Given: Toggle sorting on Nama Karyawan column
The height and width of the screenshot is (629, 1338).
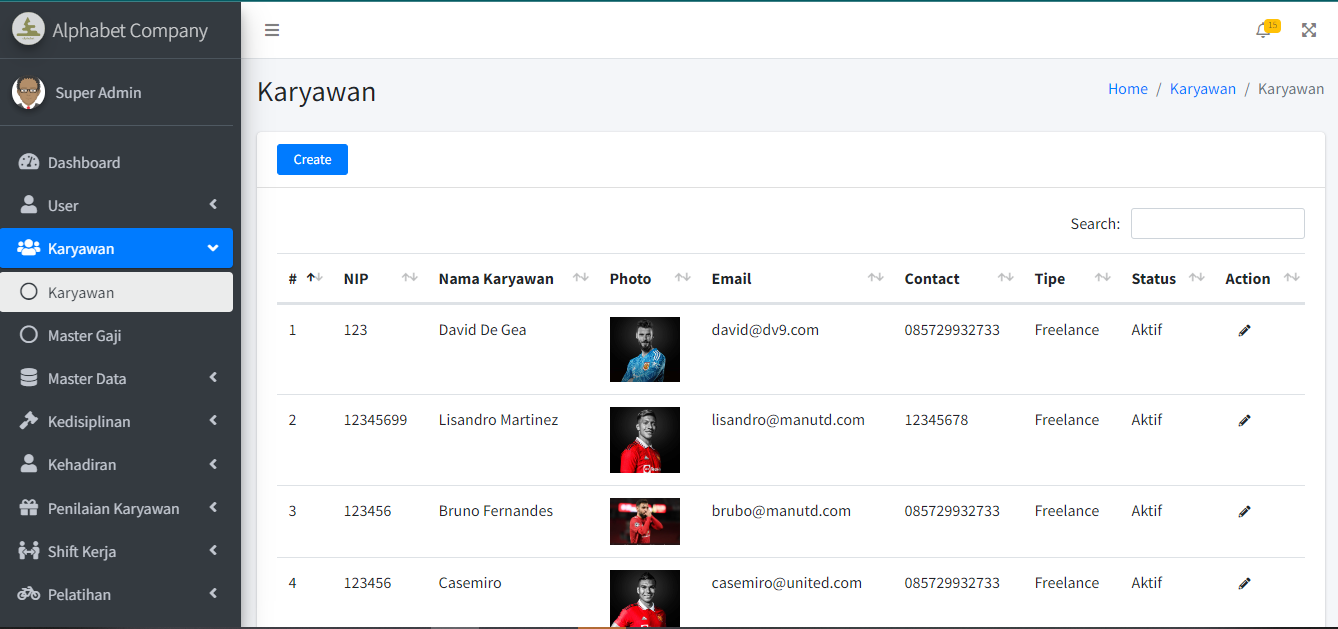Looking at the screenshot, I should point(580,278).
